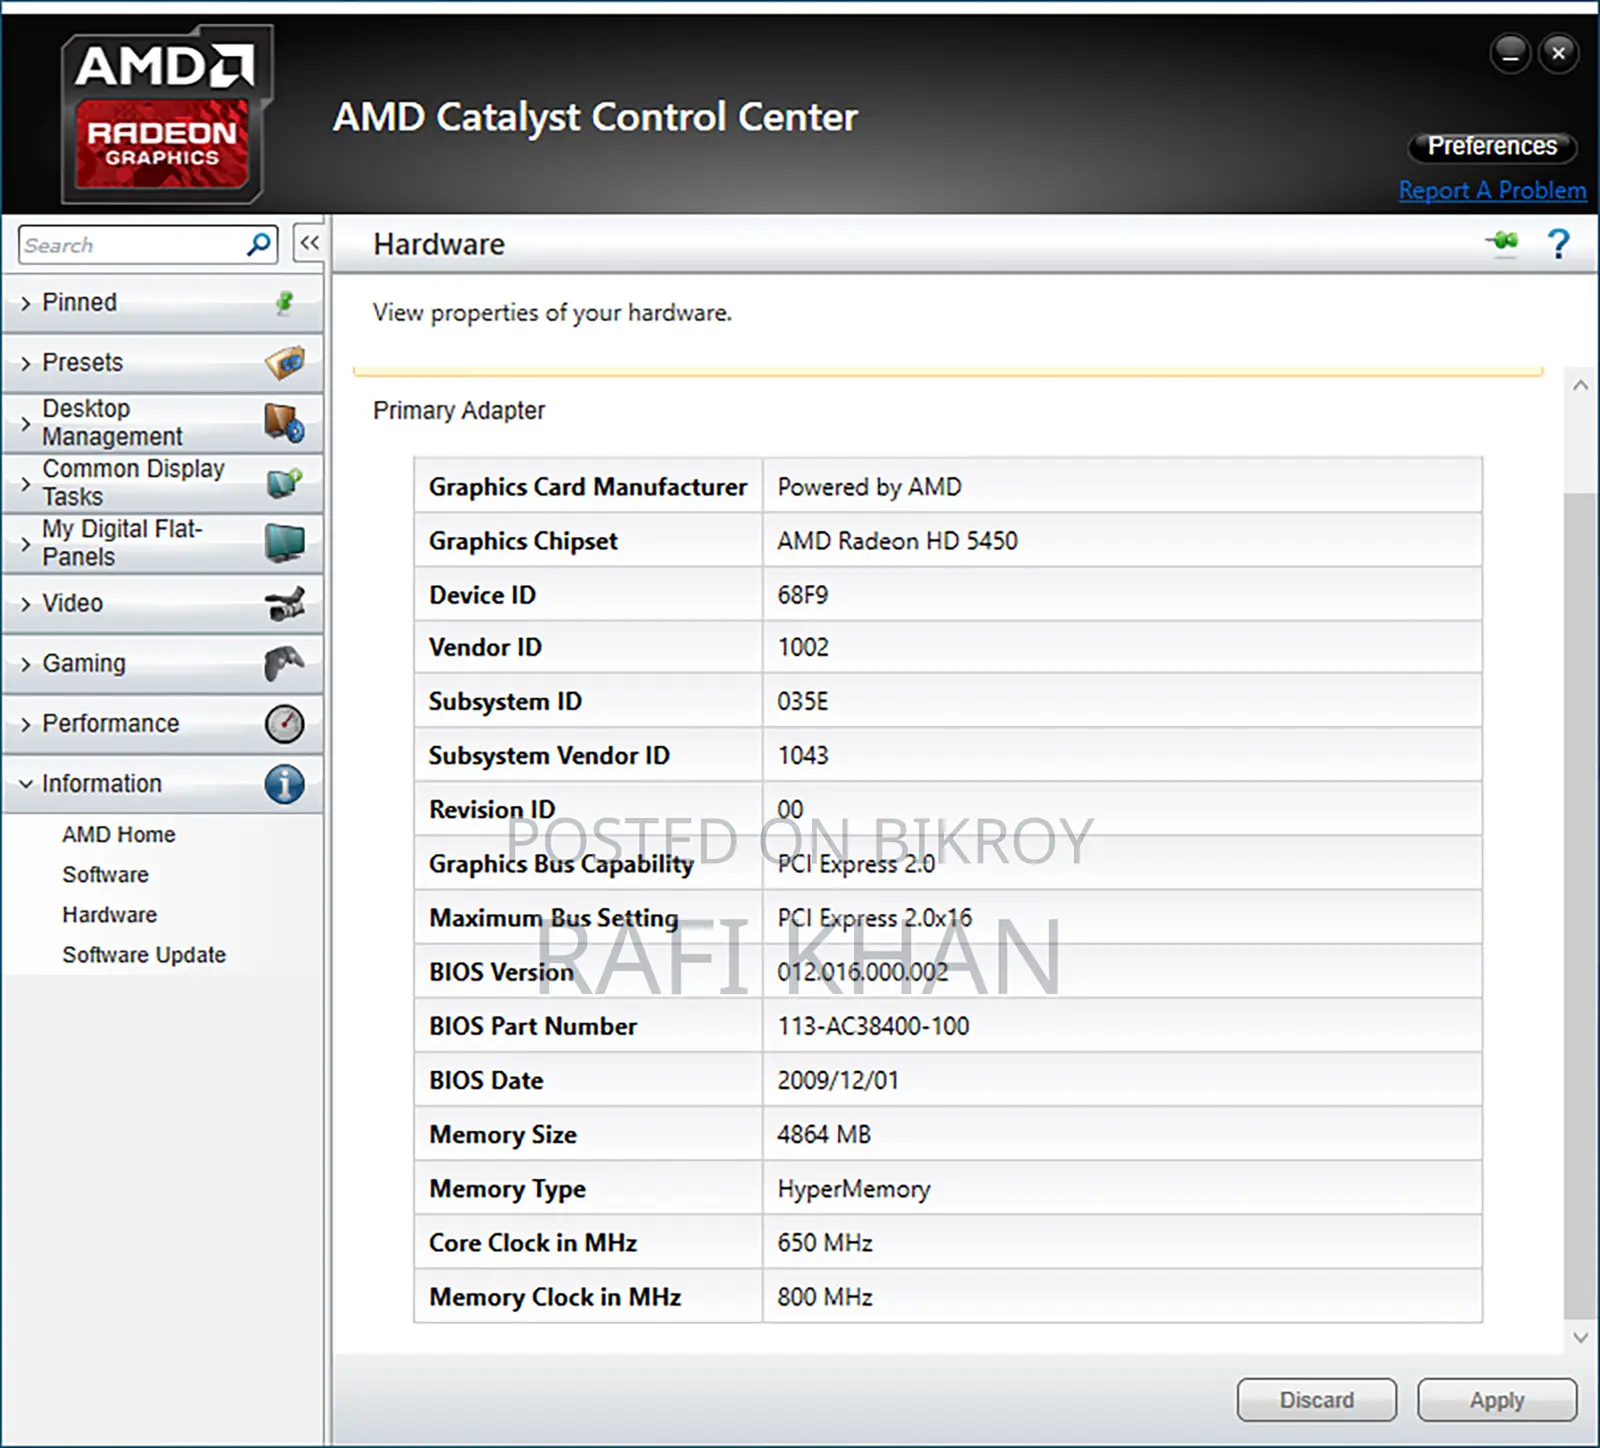The image size is (1600, 1448).
Task: Select the Subsystem Vendor ID value 1043
Action: click(x=803, y=755)
